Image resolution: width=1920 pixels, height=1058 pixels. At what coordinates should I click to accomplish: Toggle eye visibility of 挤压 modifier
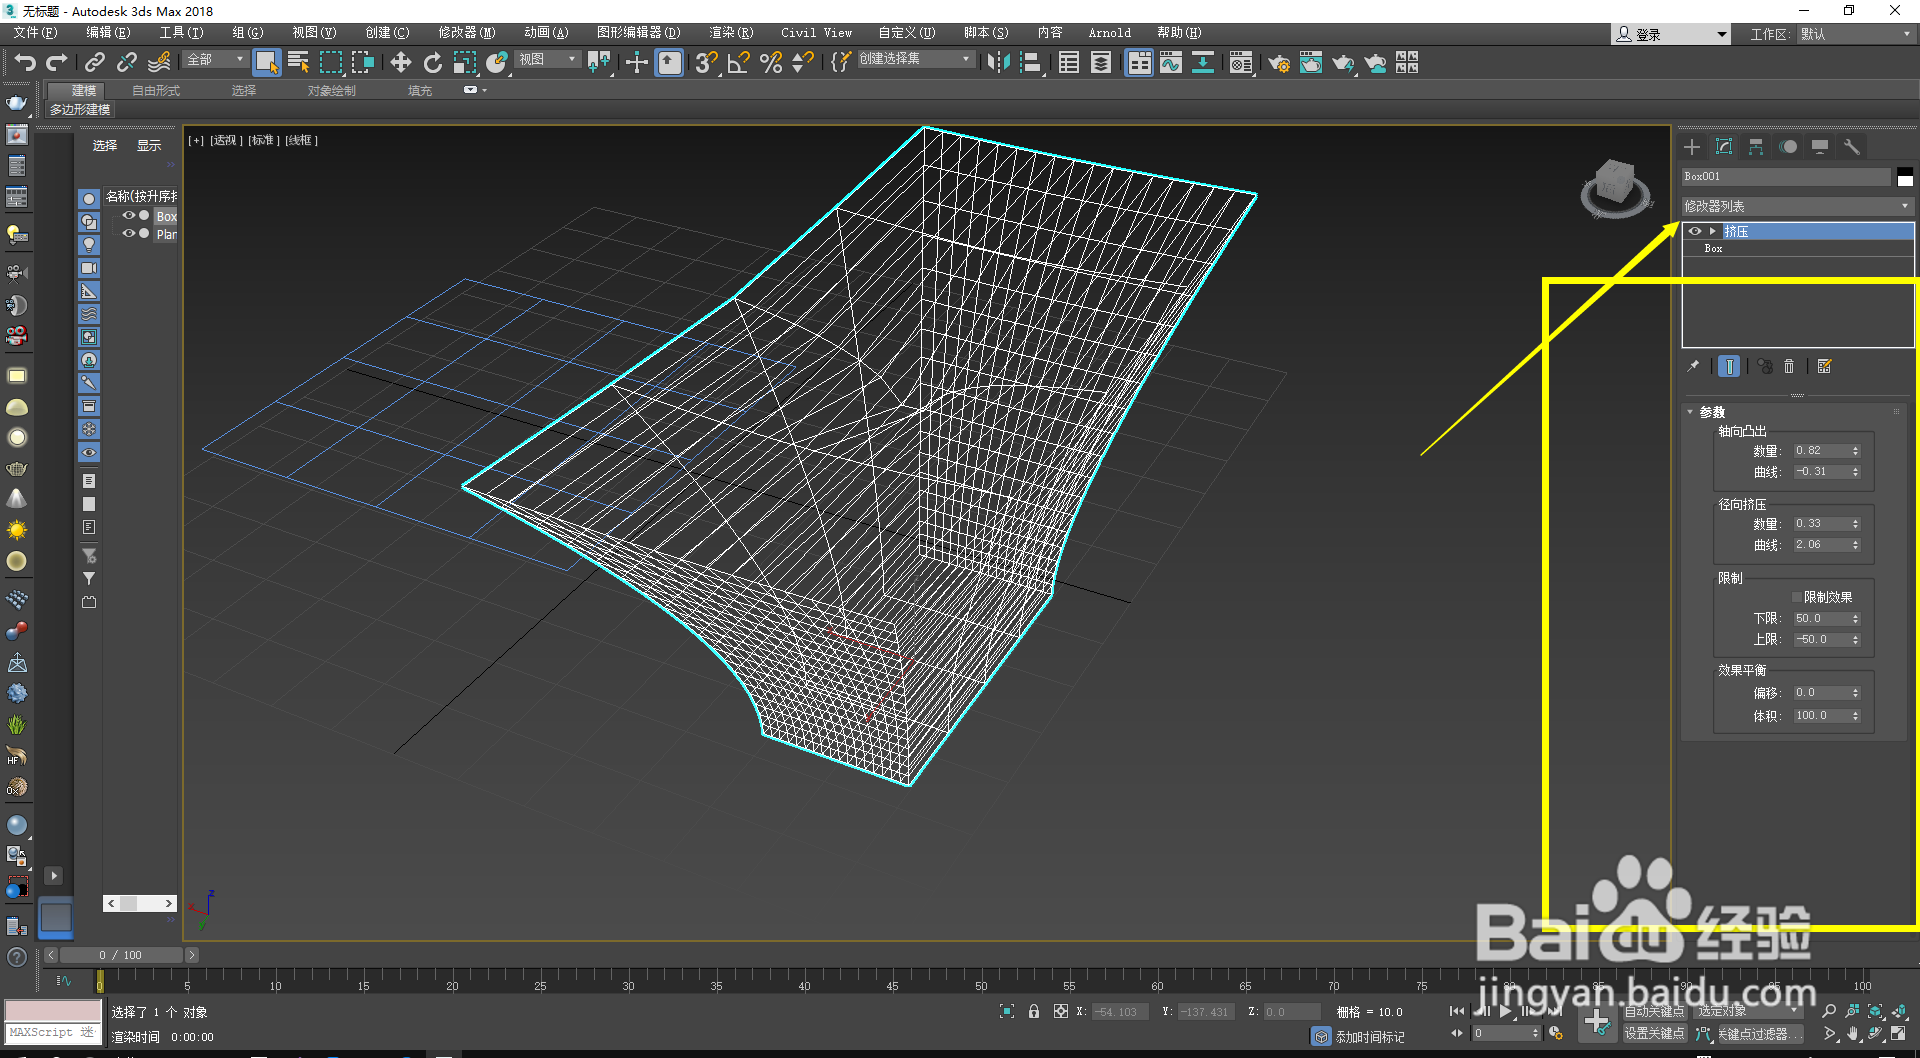[1694, 231]
